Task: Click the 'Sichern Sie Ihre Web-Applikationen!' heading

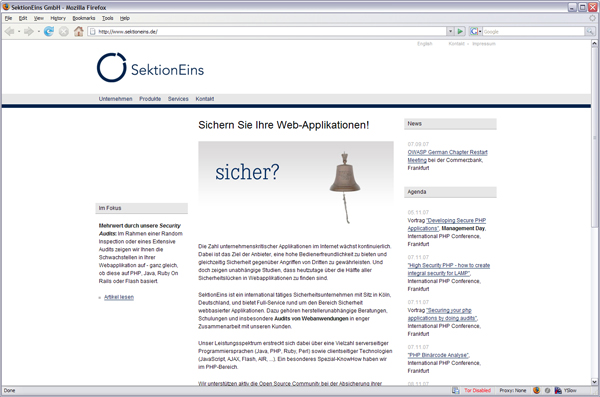Action: (x=284, y=125)
